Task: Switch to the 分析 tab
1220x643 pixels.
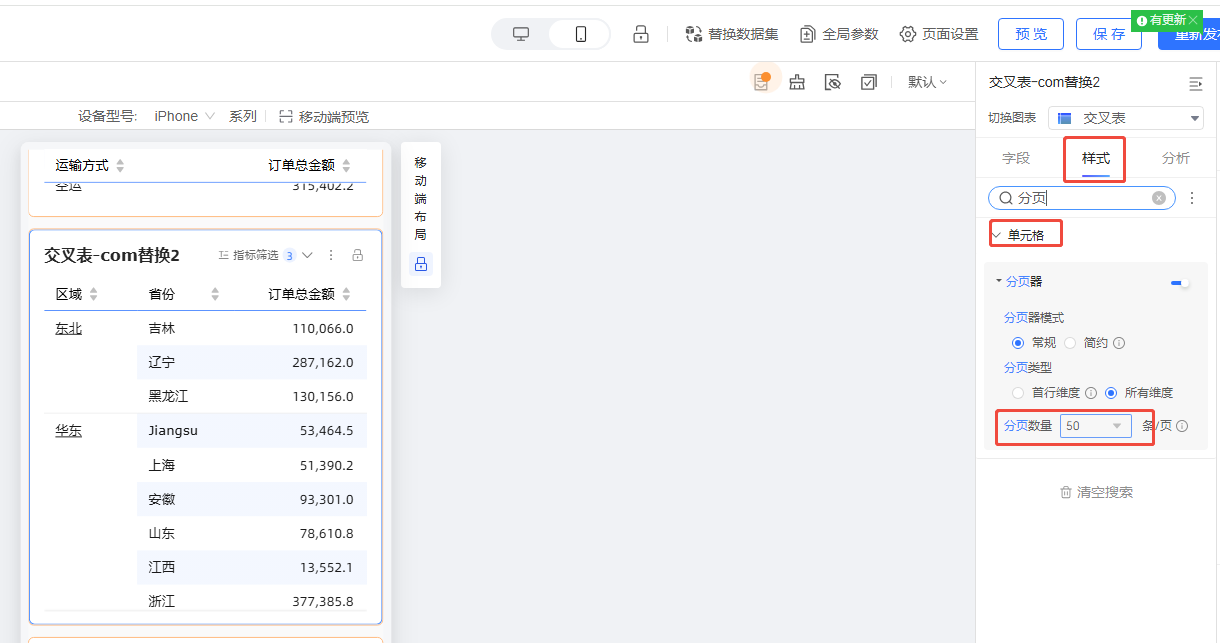Action: click(1176, 158)
